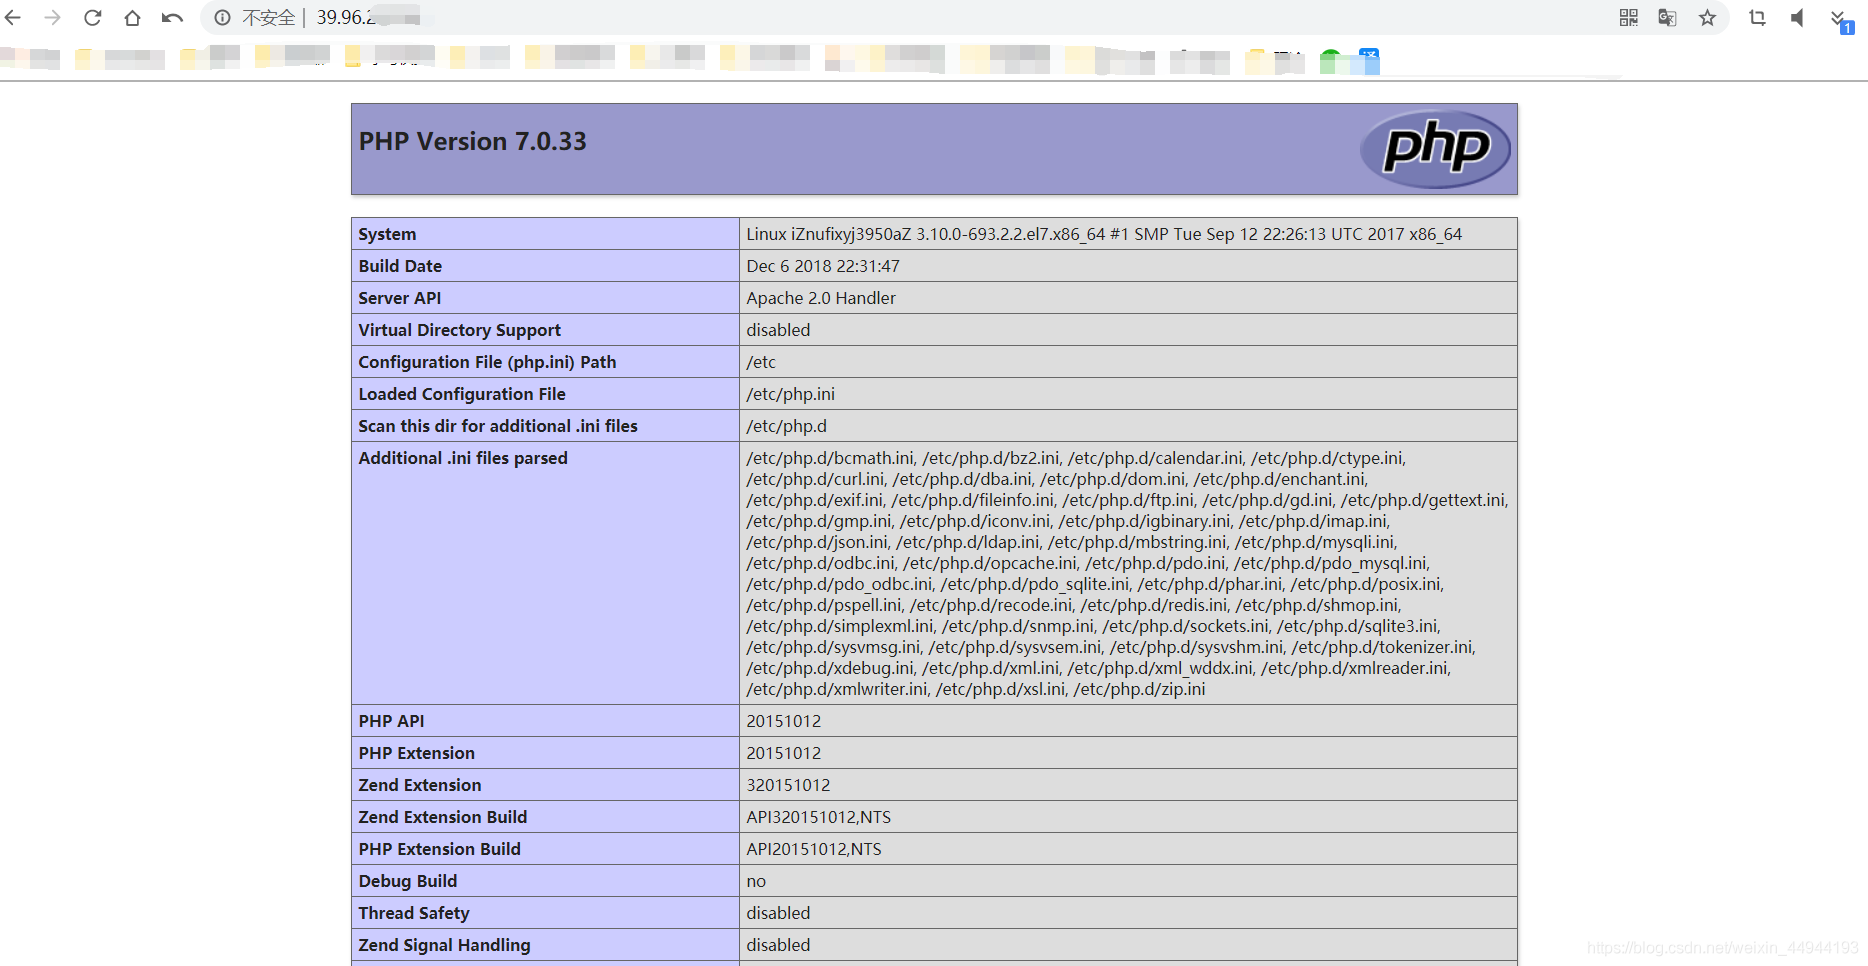Reload the current page
Screen dimensions: 1868x966
coord(92,18)
